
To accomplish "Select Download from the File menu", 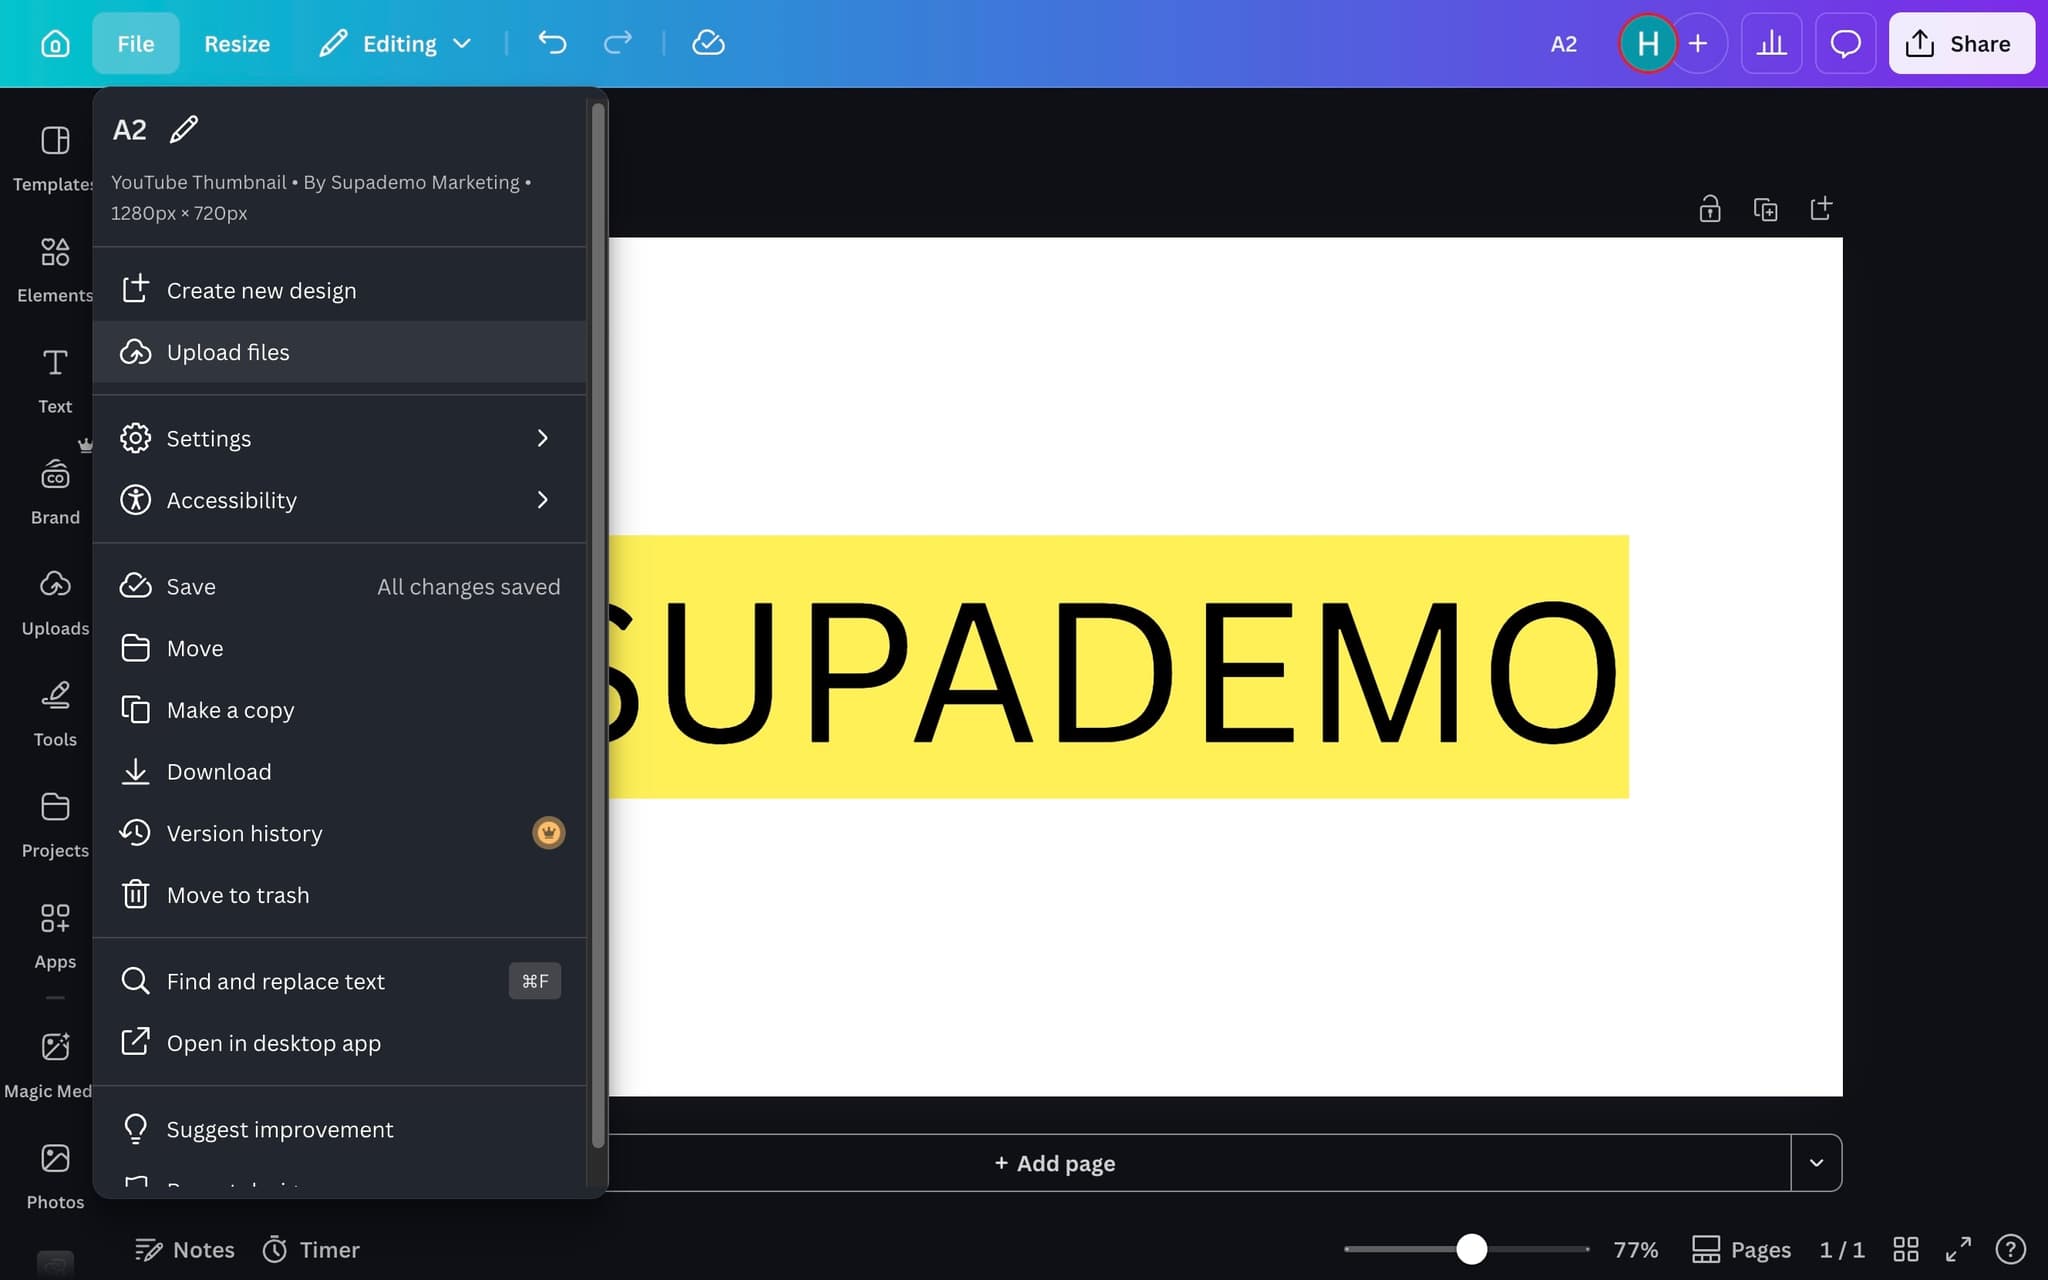I will pyautogui.click(x=219, y=772).
